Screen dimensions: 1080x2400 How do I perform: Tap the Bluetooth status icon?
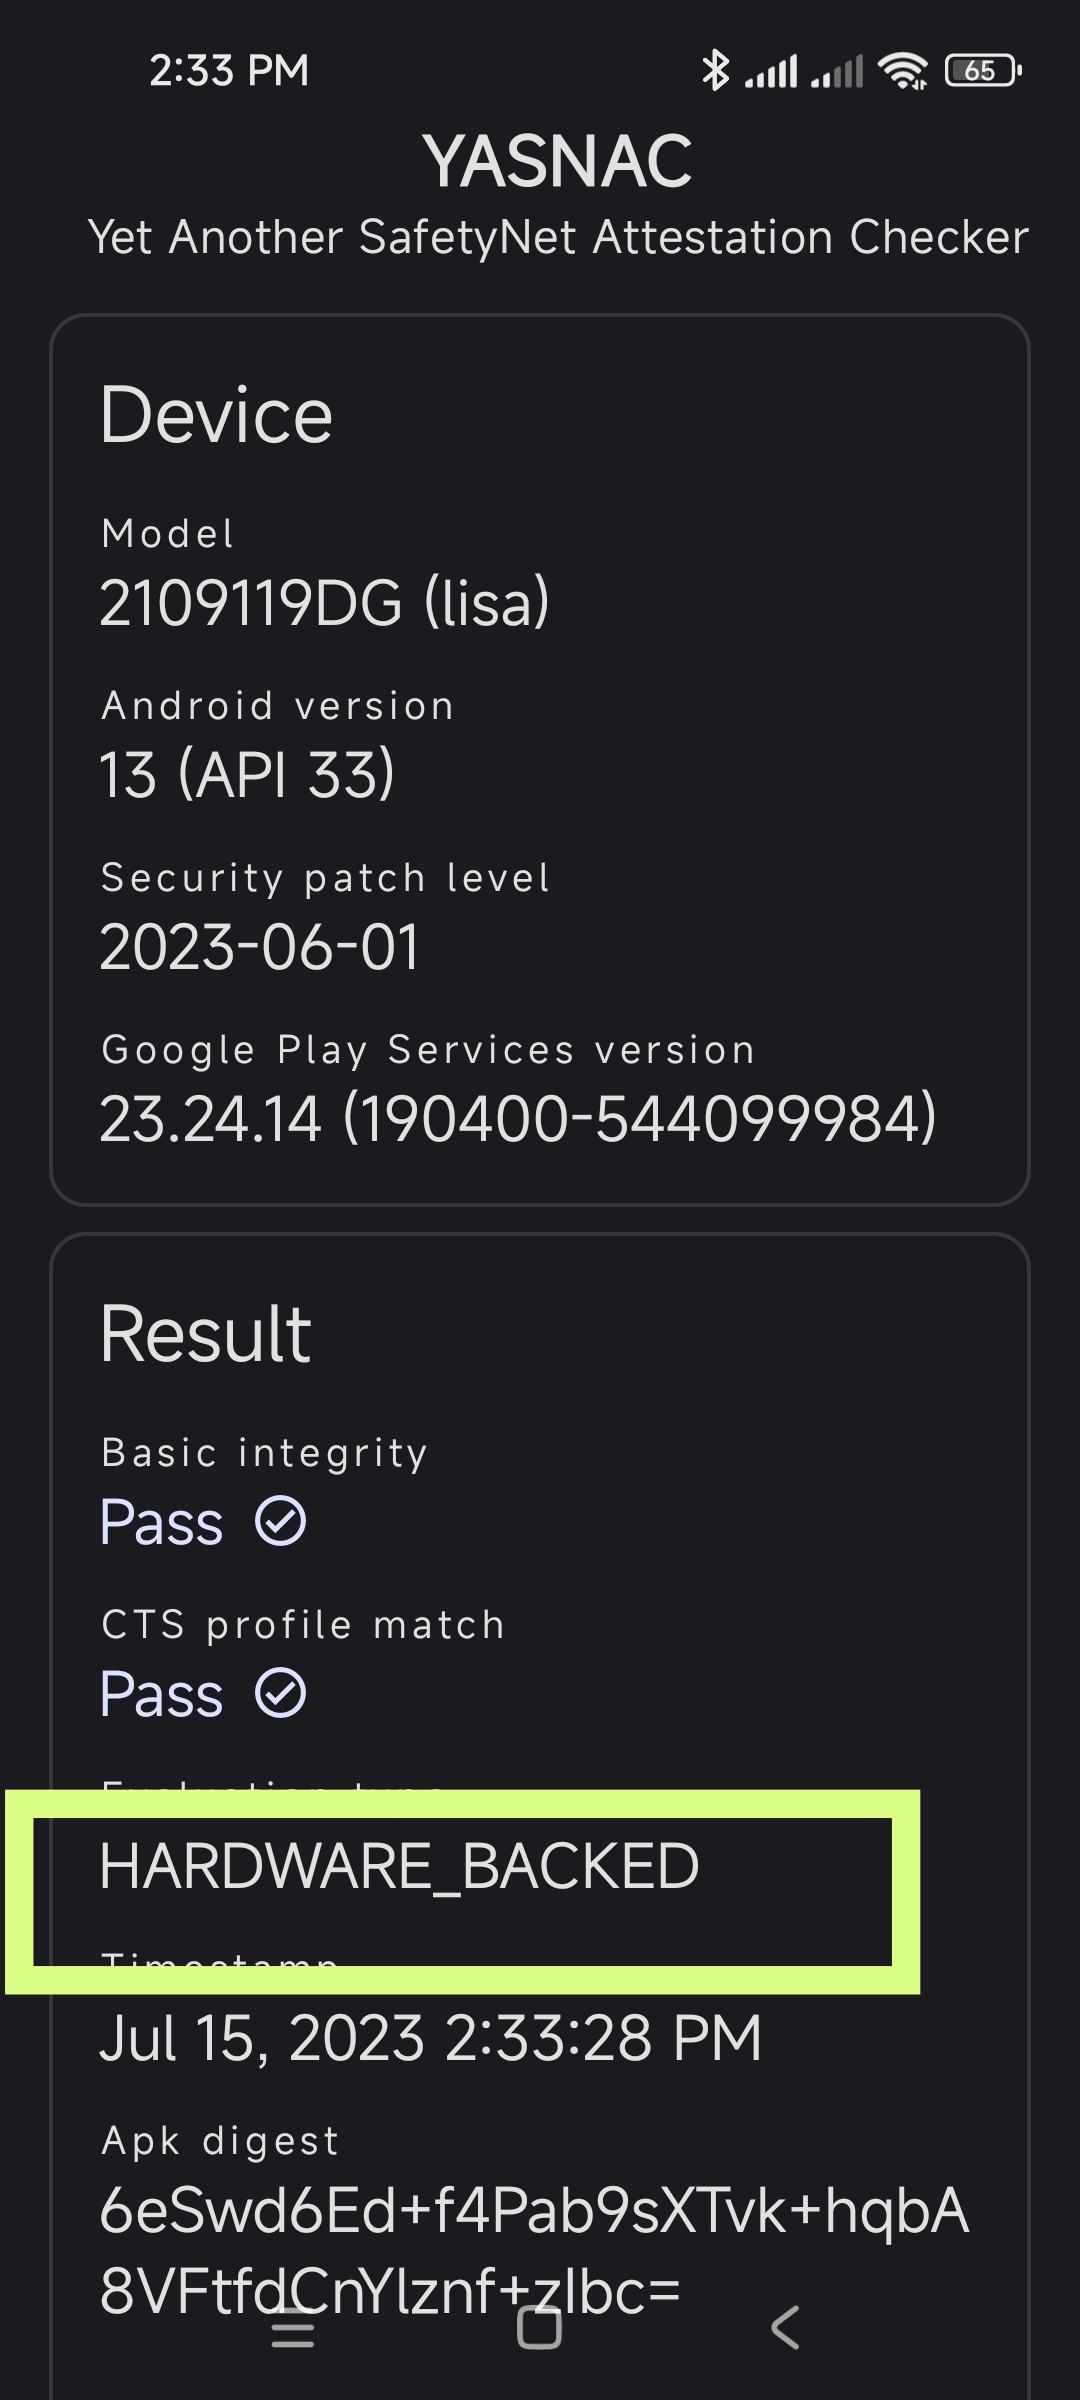[715, 71]
